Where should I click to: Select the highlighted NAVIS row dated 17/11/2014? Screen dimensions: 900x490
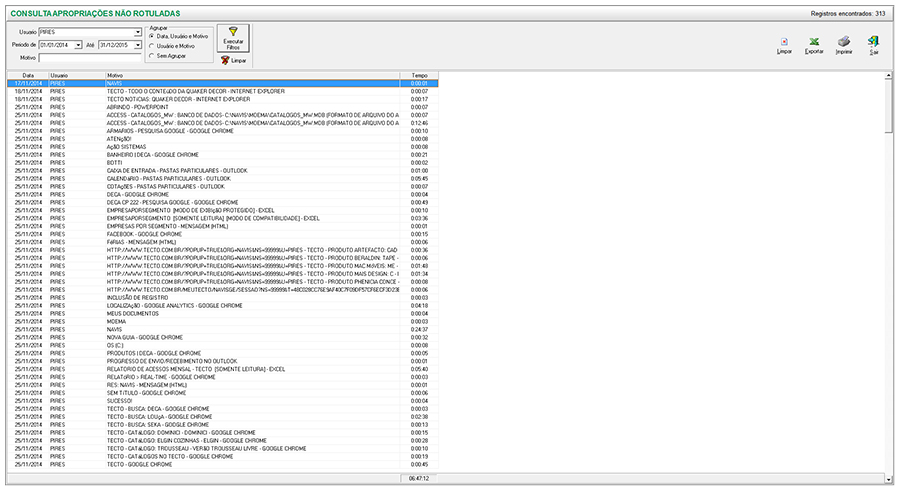tap(223, 83)
